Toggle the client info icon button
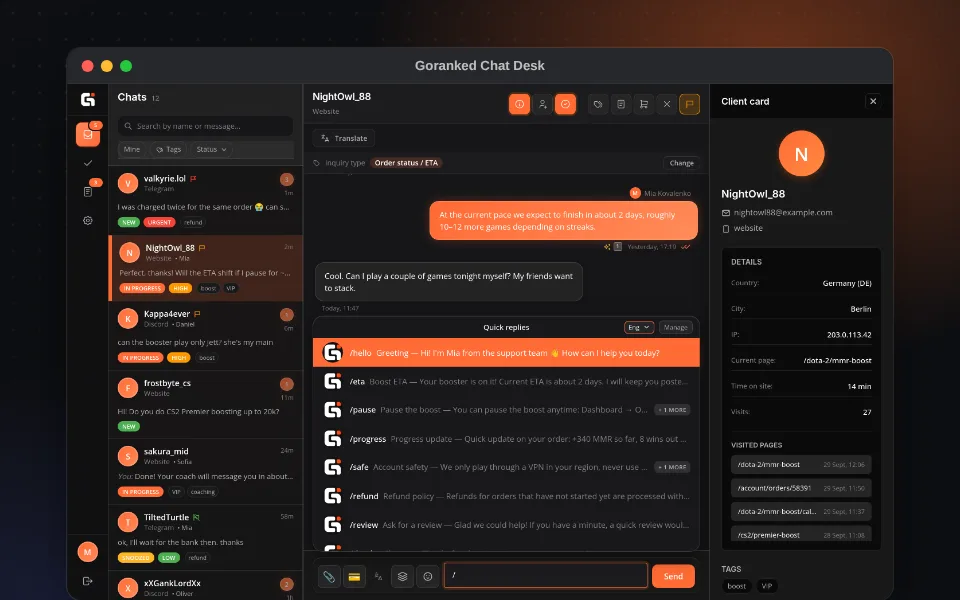The image size is (960, 600). pyautogui.click(x=519, y=104)
